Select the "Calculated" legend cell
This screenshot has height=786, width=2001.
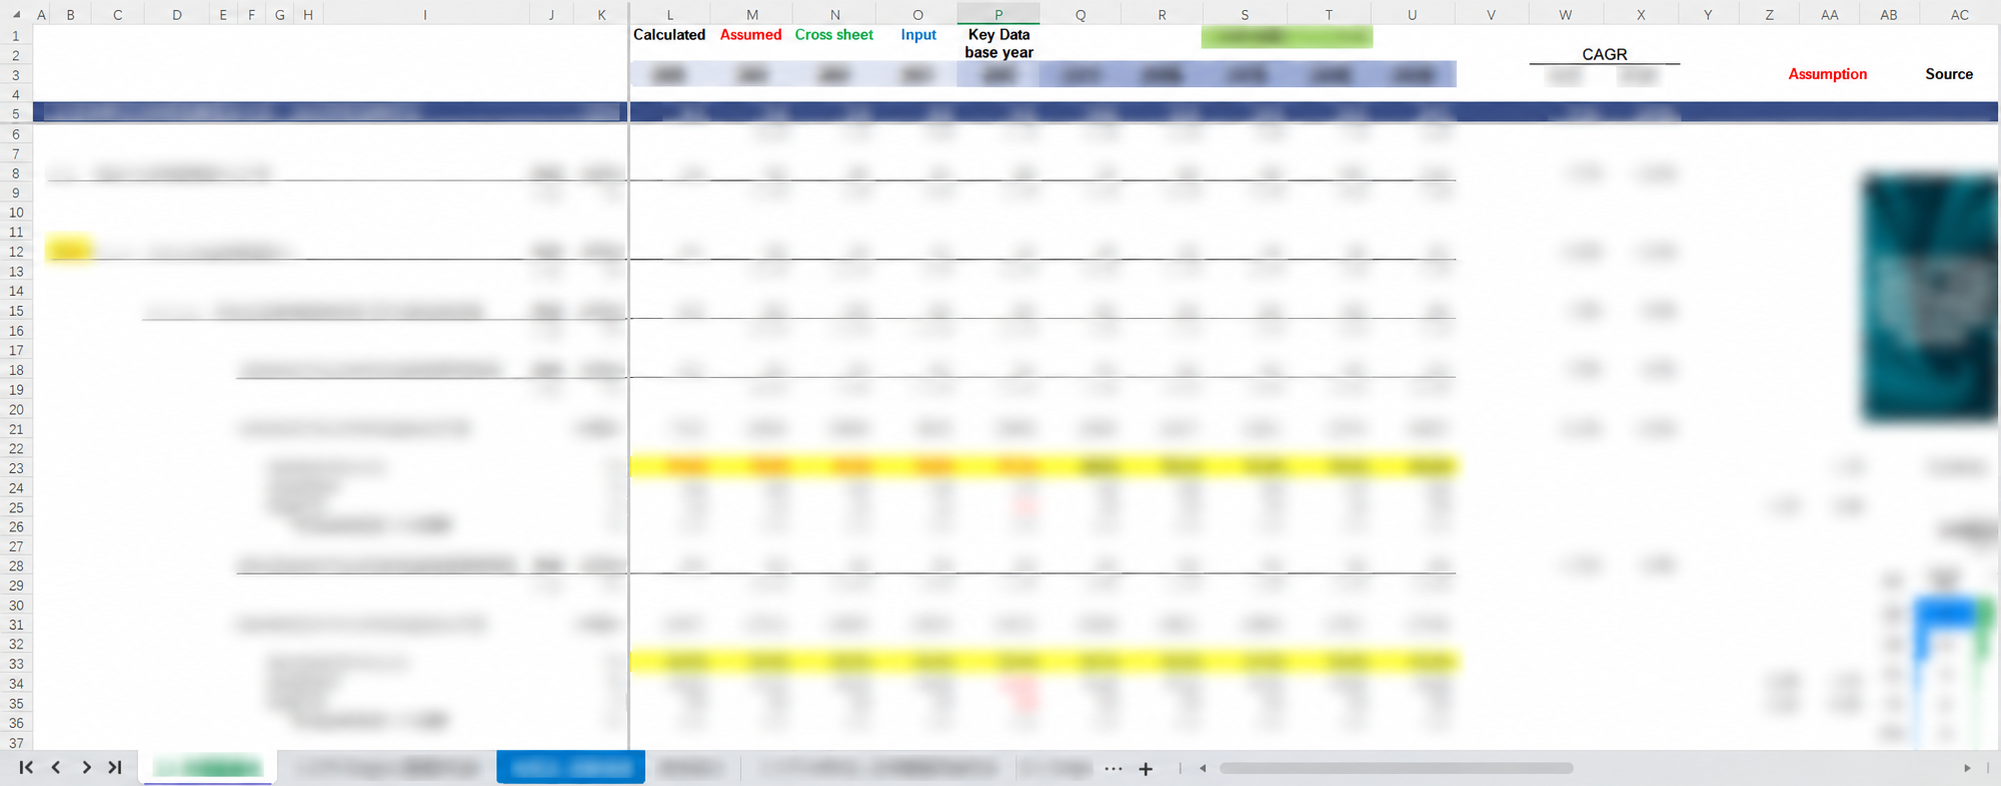click(669, 35)
